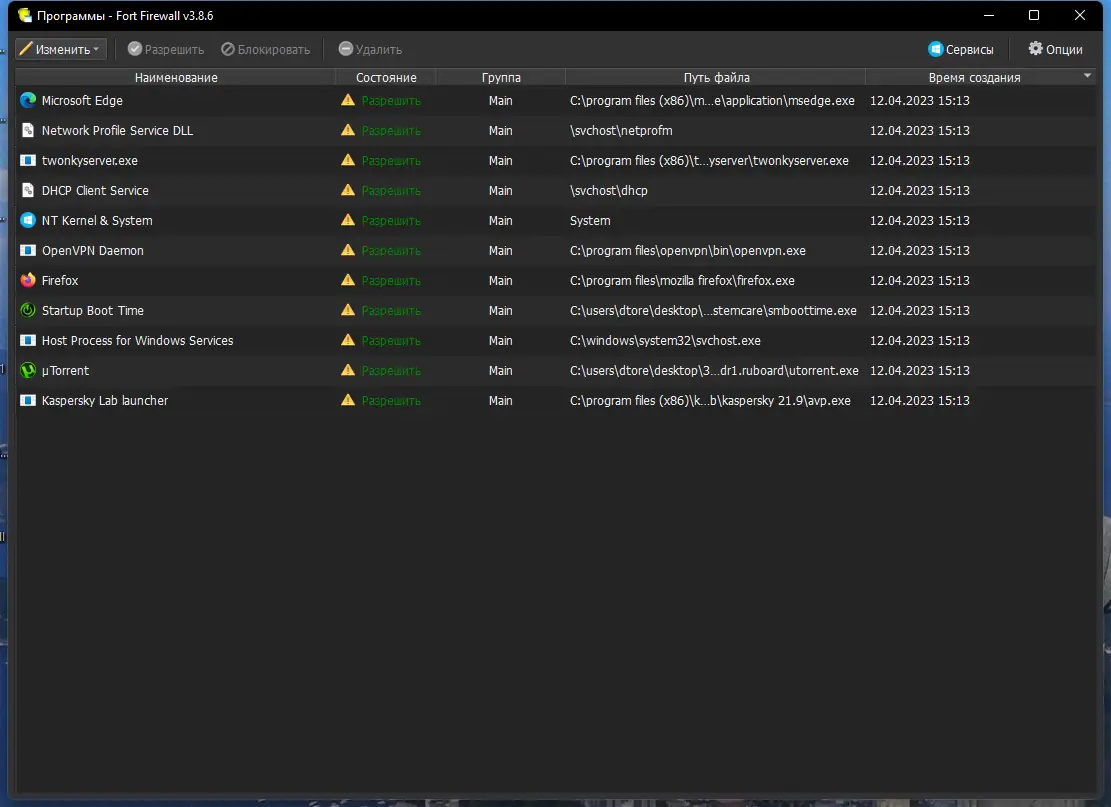Screen dimensions: 1111x807
Task: Select the DHCP Client Service name
Action: pyautogui.click(x=95, y=191)
